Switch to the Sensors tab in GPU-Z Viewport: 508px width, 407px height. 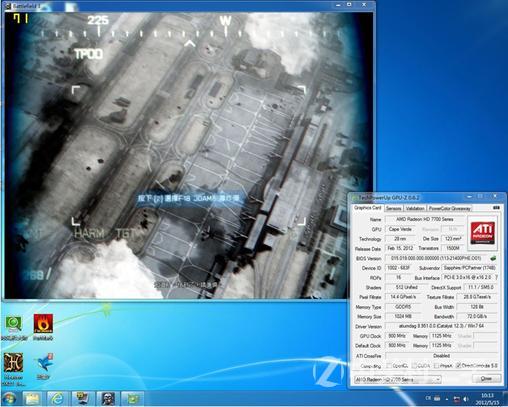tap(393, 208)
